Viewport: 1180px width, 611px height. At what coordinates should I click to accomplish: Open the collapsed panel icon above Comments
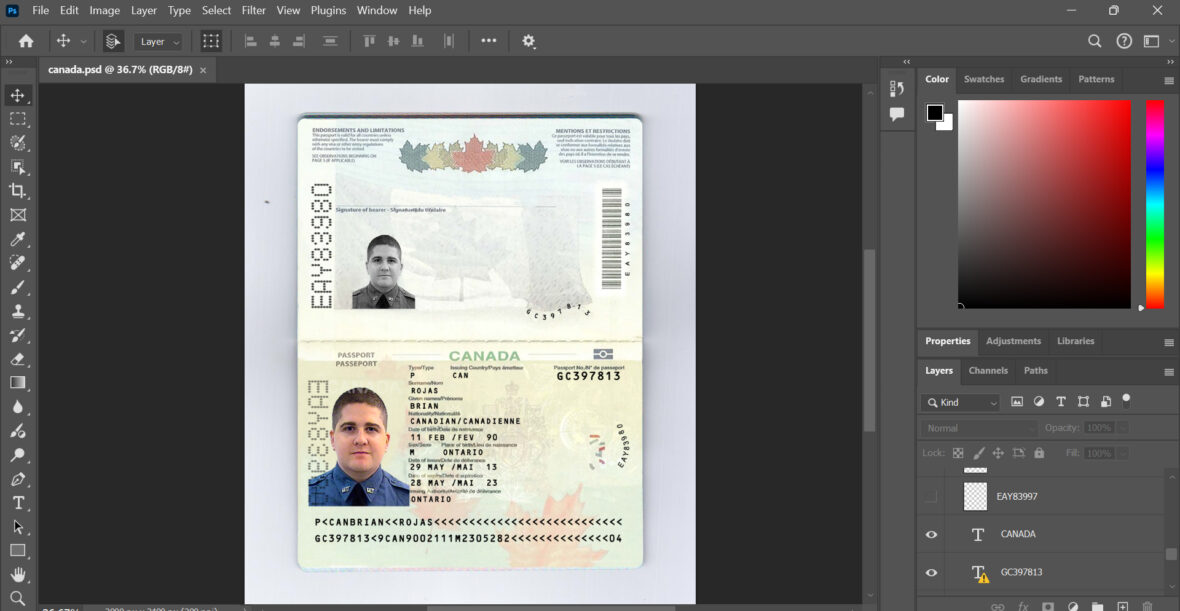pos(896,89)
